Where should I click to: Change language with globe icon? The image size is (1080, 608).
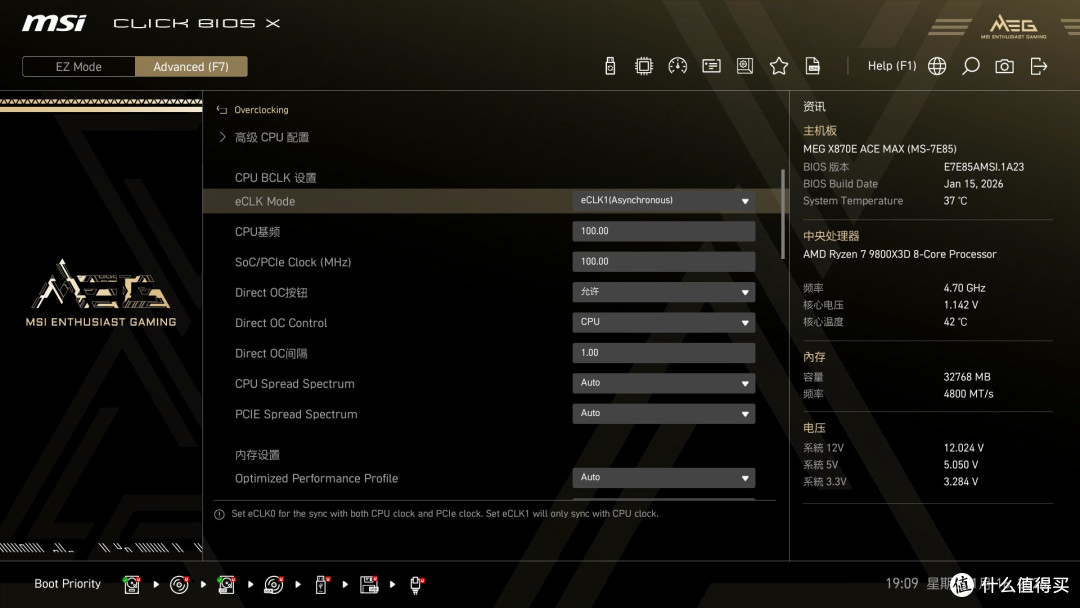pyautogui.click(x=937, y=66)
